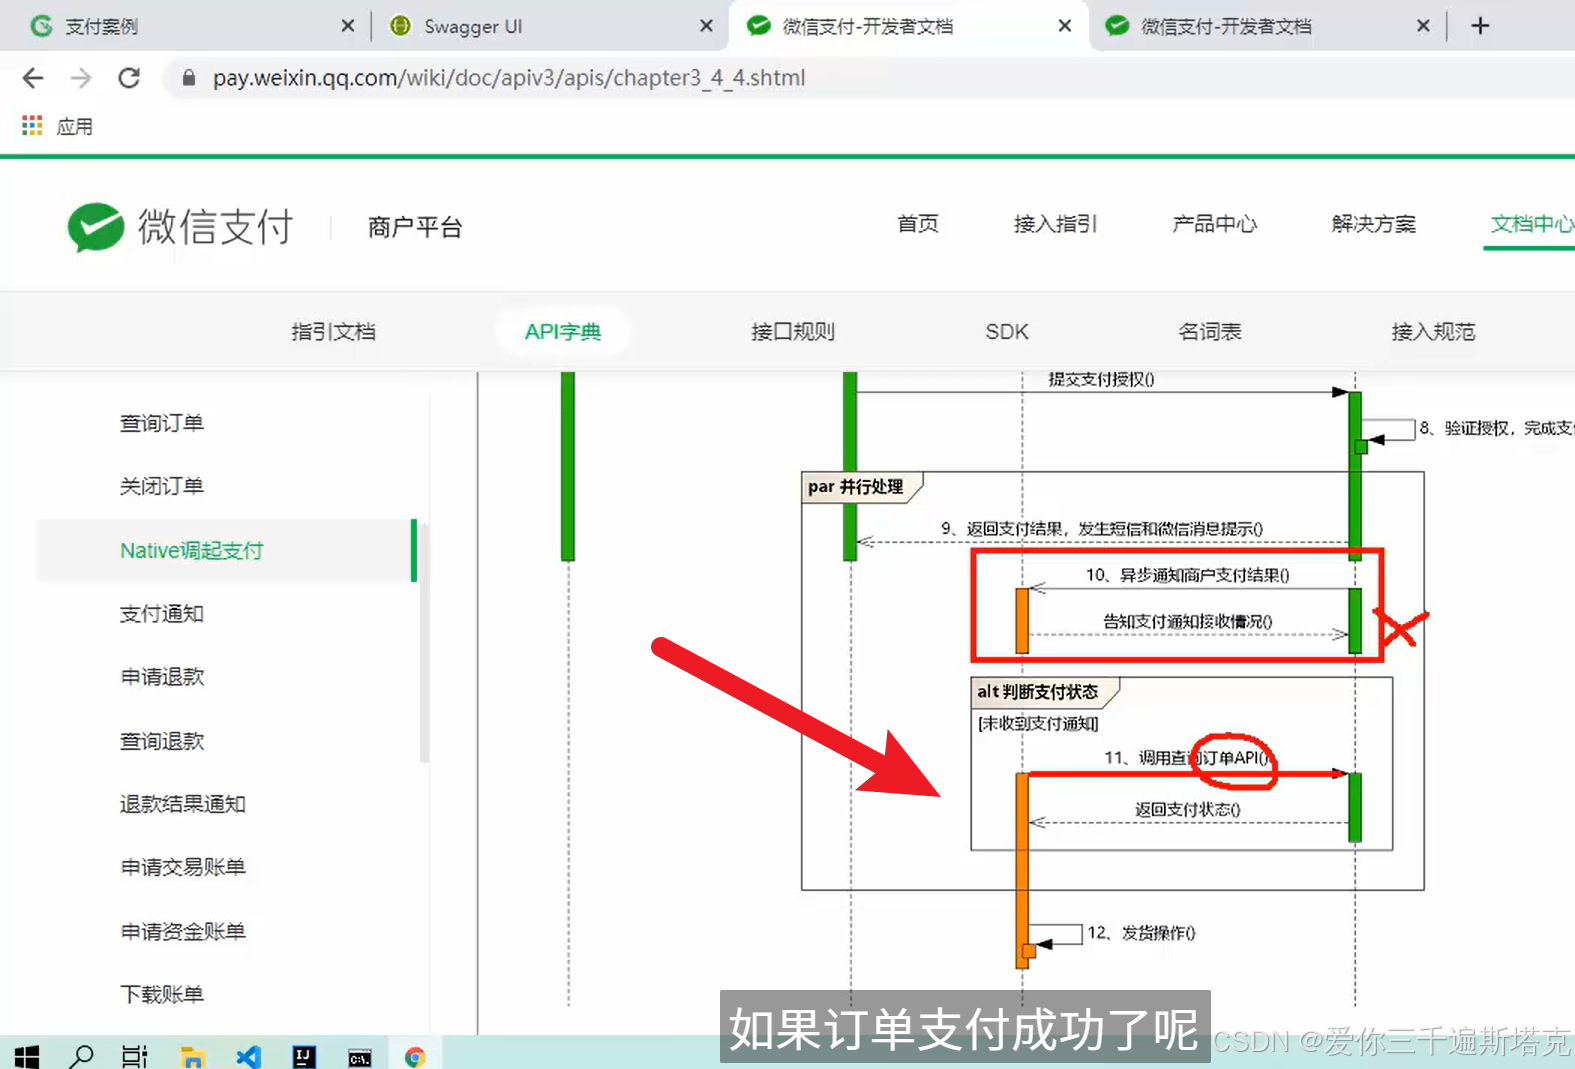The width and height of the screenshot is (1575, 1069).
Task: Close the last 微信支付-开发者文档 tab
Action: 1423,26
